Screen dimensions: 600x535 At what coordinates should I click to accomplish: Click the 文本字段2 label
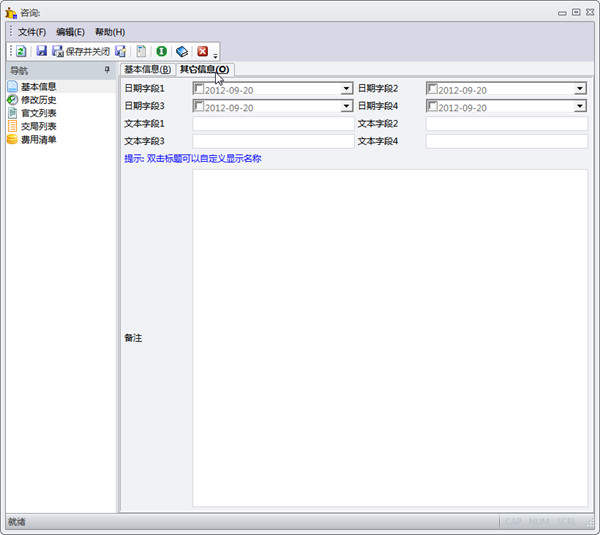tap(378, 124)
